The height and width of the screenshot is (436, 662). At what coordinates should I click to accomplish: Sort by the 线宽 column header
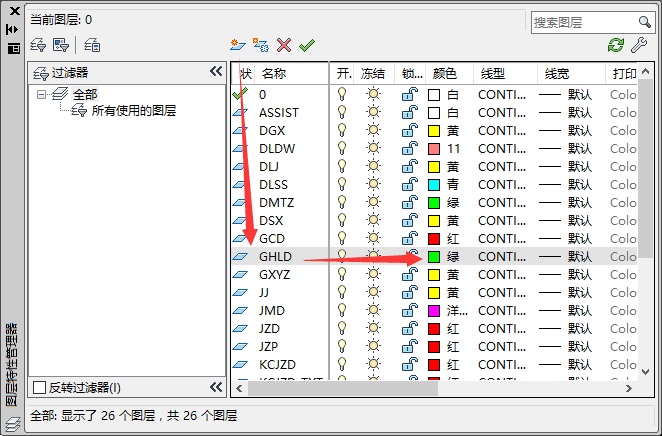556,74
